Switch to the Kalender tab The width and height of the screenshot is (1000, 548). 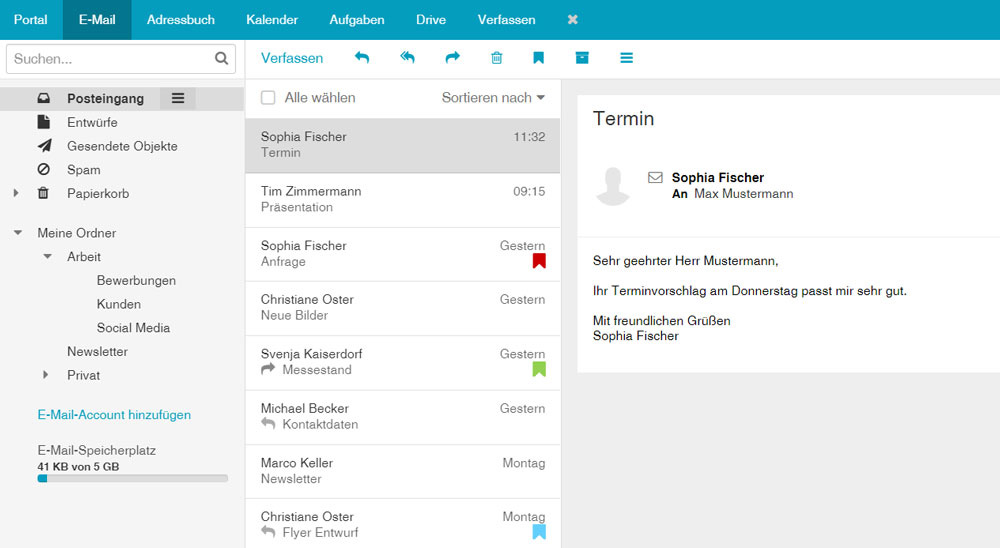pyautogui.click(x=272, y=20)
